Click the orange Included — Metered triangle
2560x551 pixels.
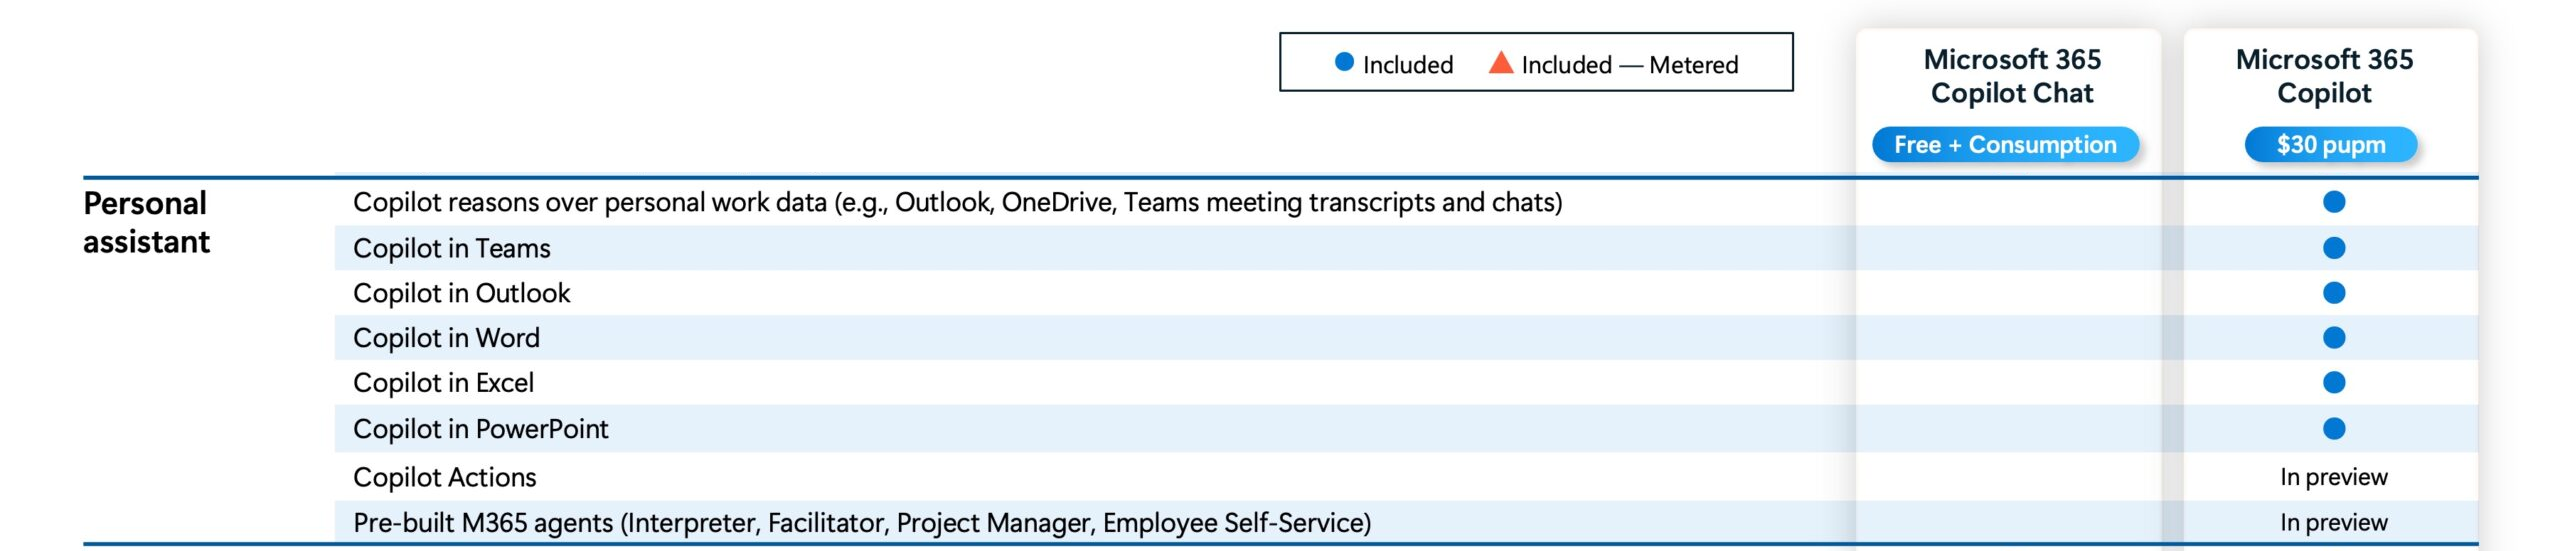1500,62
